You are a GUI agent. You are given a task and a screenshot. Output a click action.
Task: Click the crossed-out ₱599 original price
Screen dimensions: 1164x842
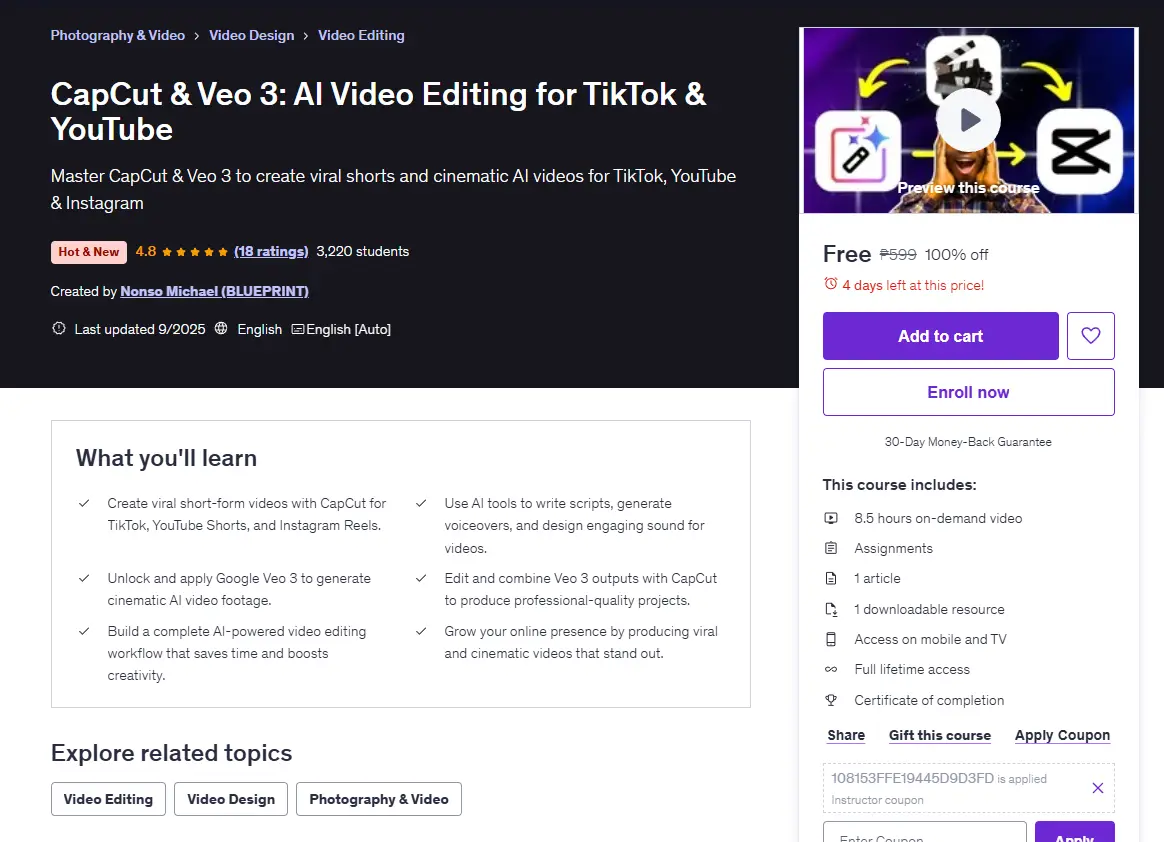898,255
